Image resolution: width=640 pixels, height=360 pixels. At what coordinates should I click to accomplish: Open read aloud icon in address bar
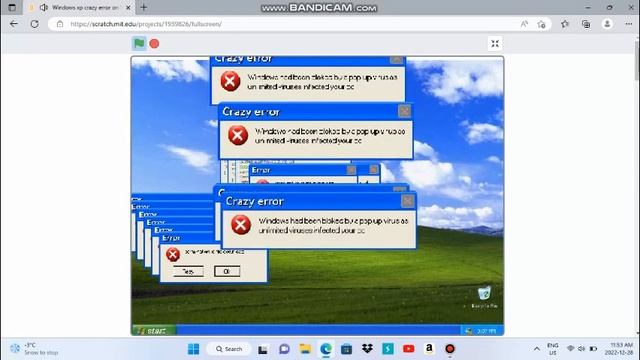524,24
